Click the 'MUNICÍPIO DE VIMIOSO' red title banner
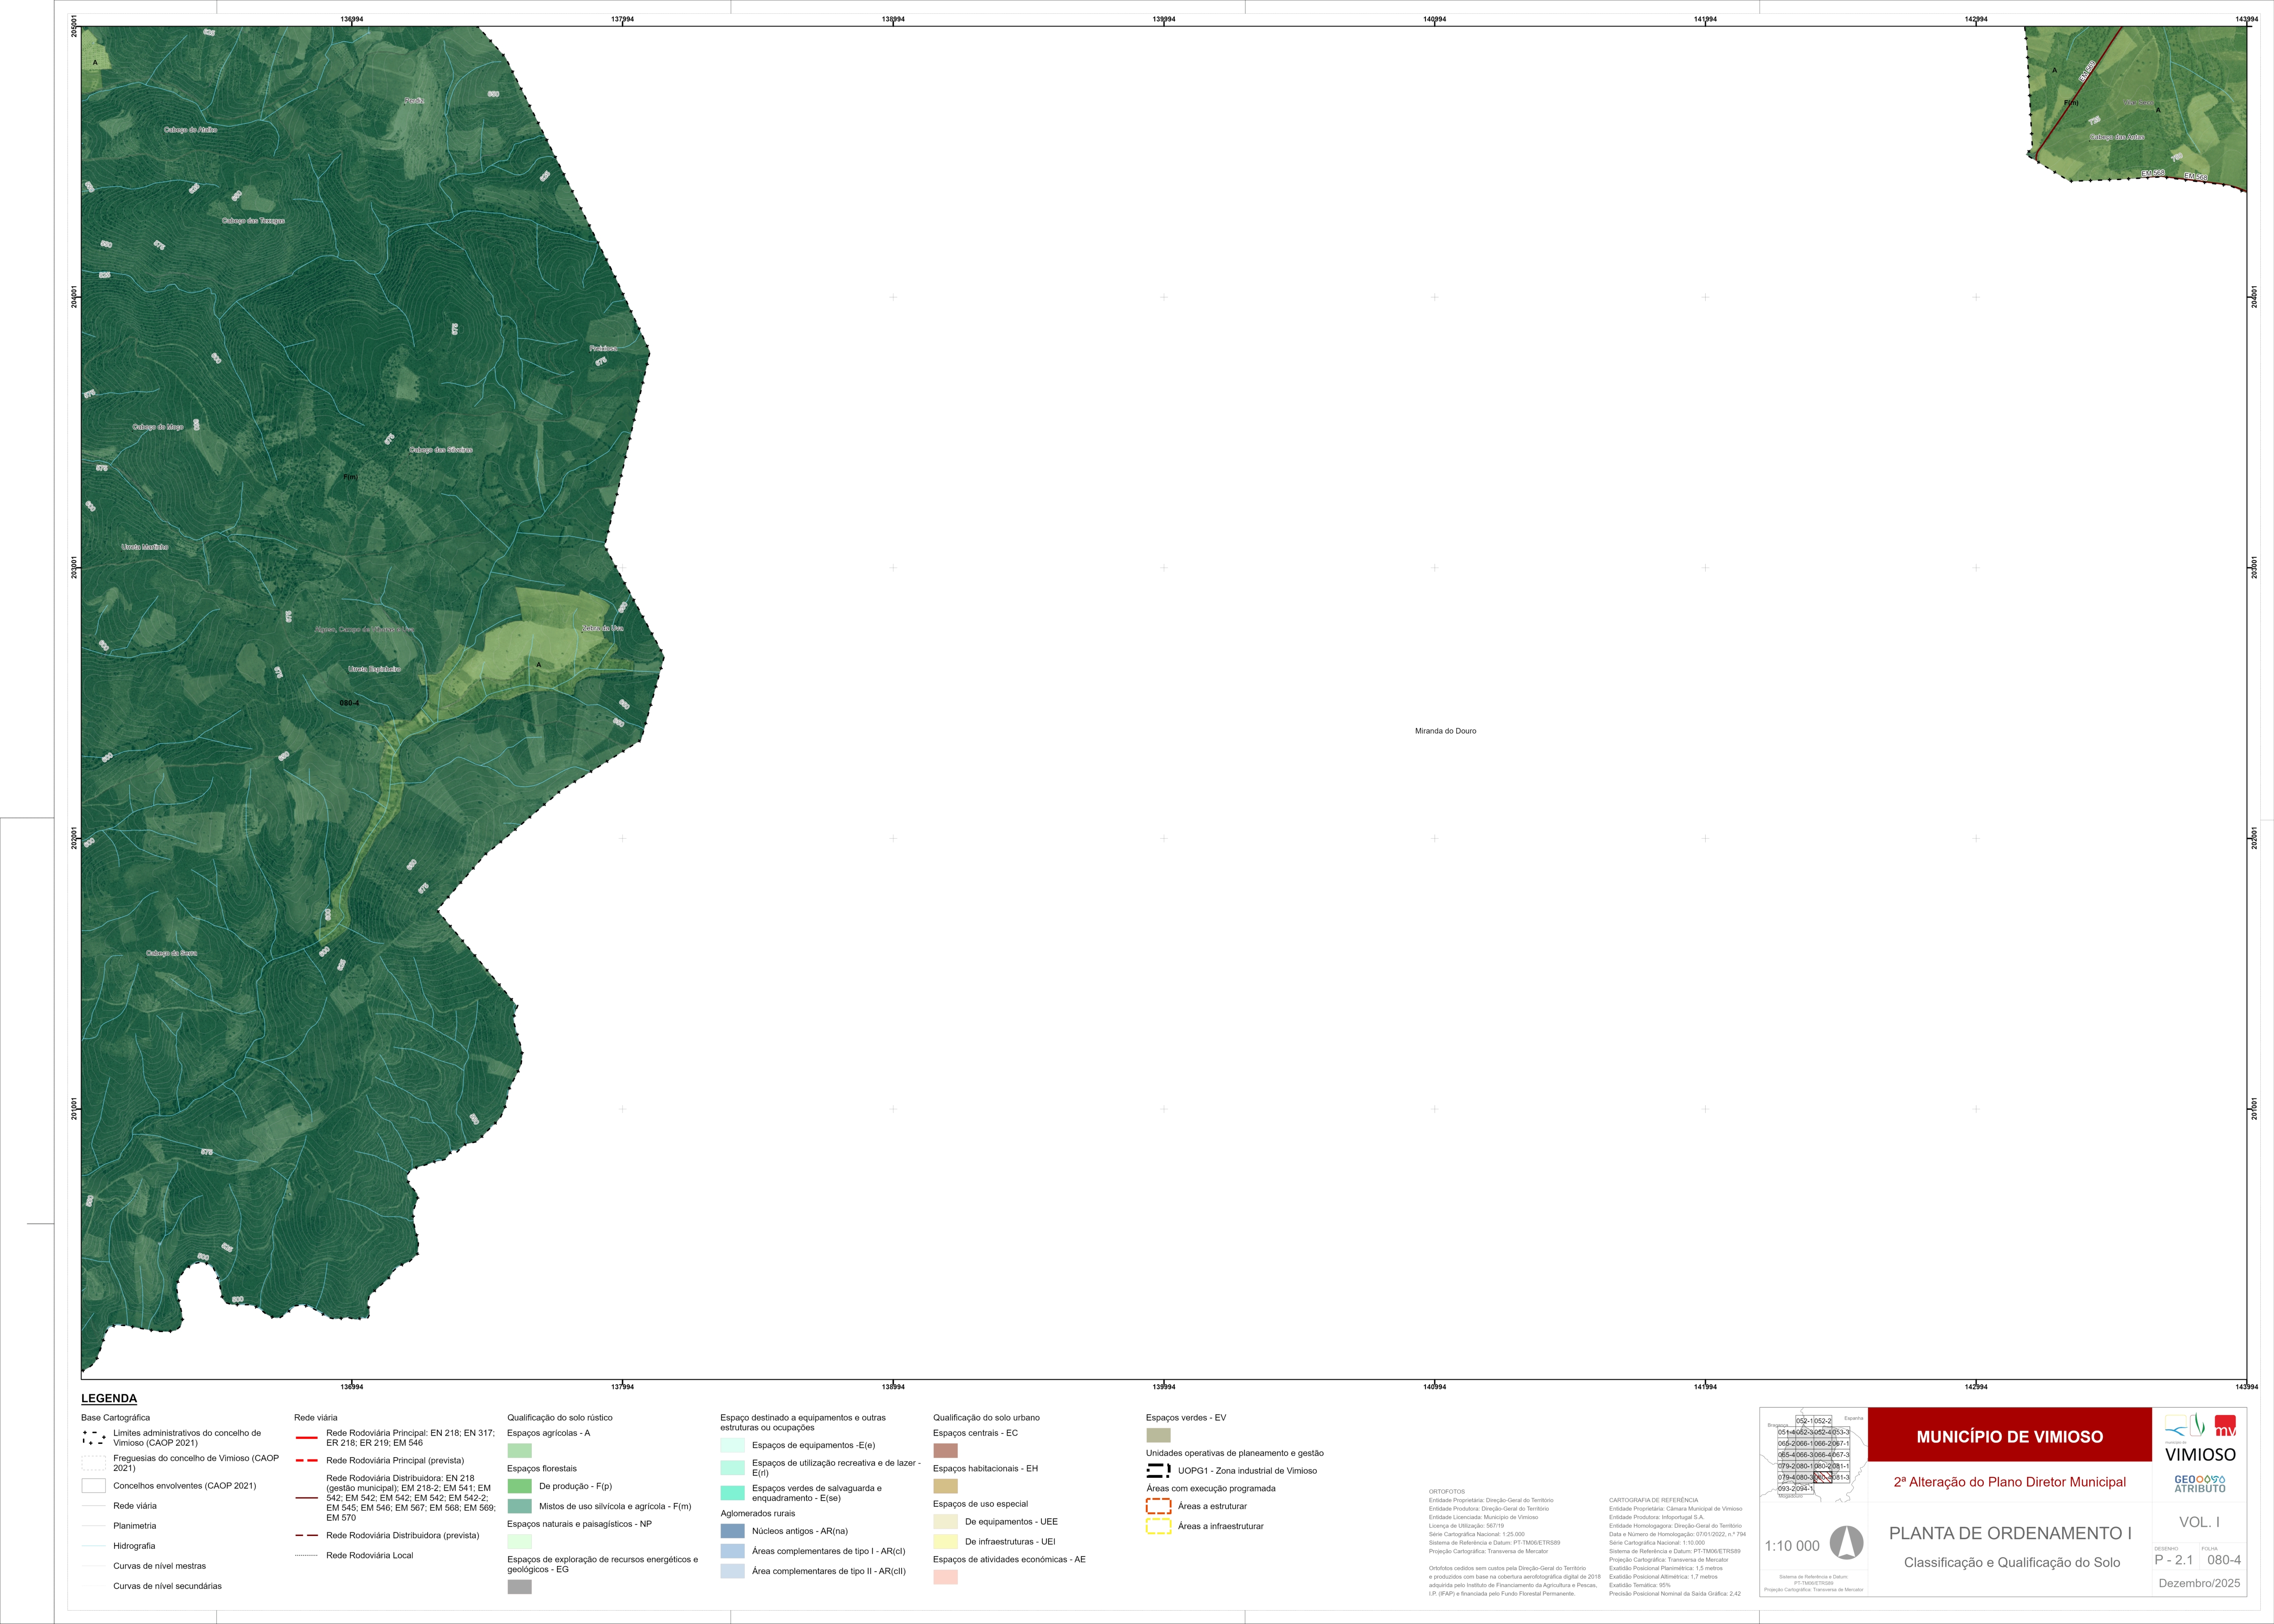Image resolution: width=2274 pixels, height=1624 pixels. click(x=2009, y=1436)
